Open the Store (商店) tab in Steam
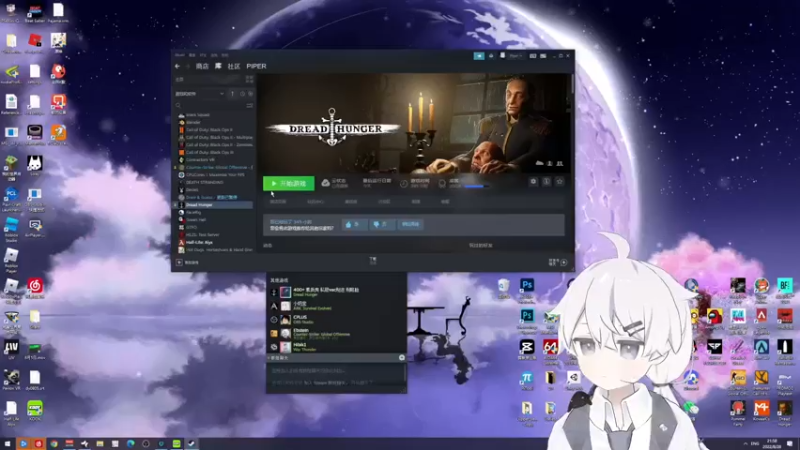Screen dimensions: 800x450 click(202, 66)
